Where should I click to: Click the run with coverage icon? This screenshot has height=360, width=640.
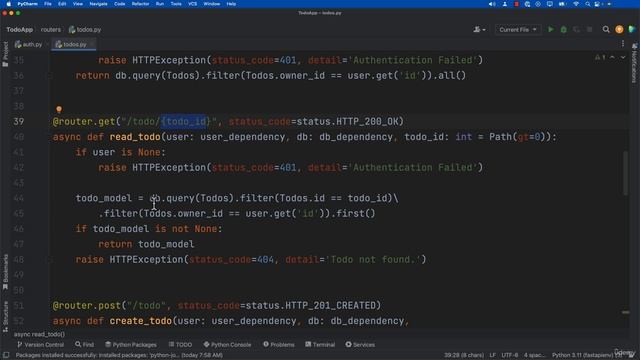click(x=576, y=29)
